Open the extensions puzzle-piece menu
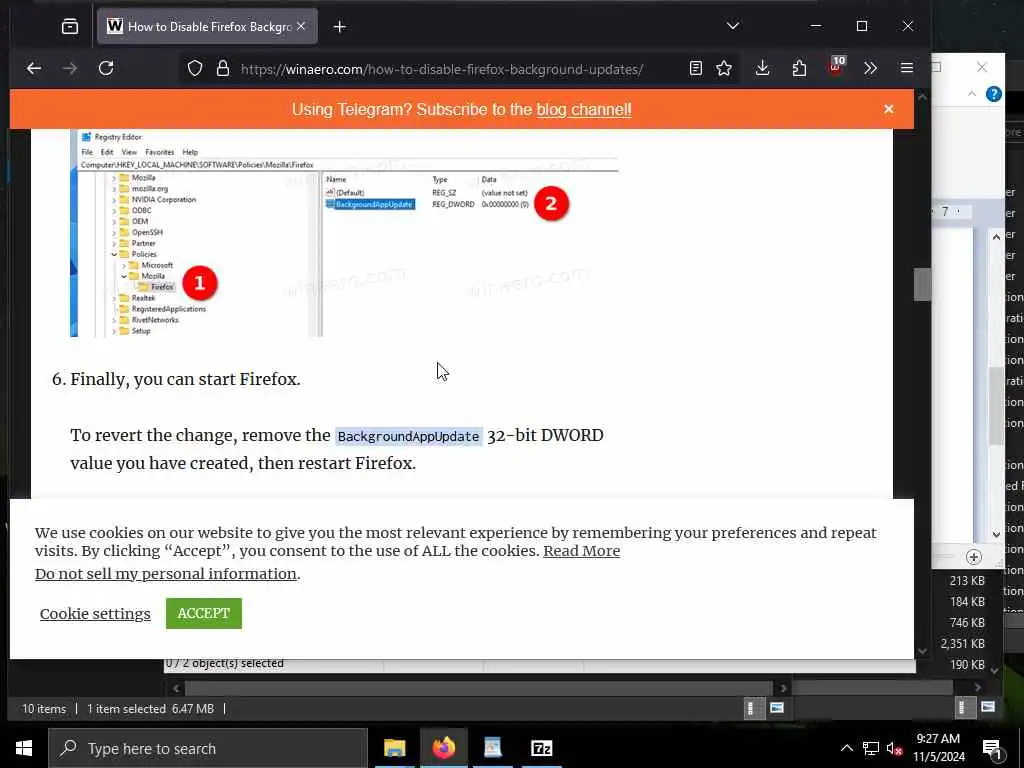This screenshot has width=1024, height=768. (799, 68)
